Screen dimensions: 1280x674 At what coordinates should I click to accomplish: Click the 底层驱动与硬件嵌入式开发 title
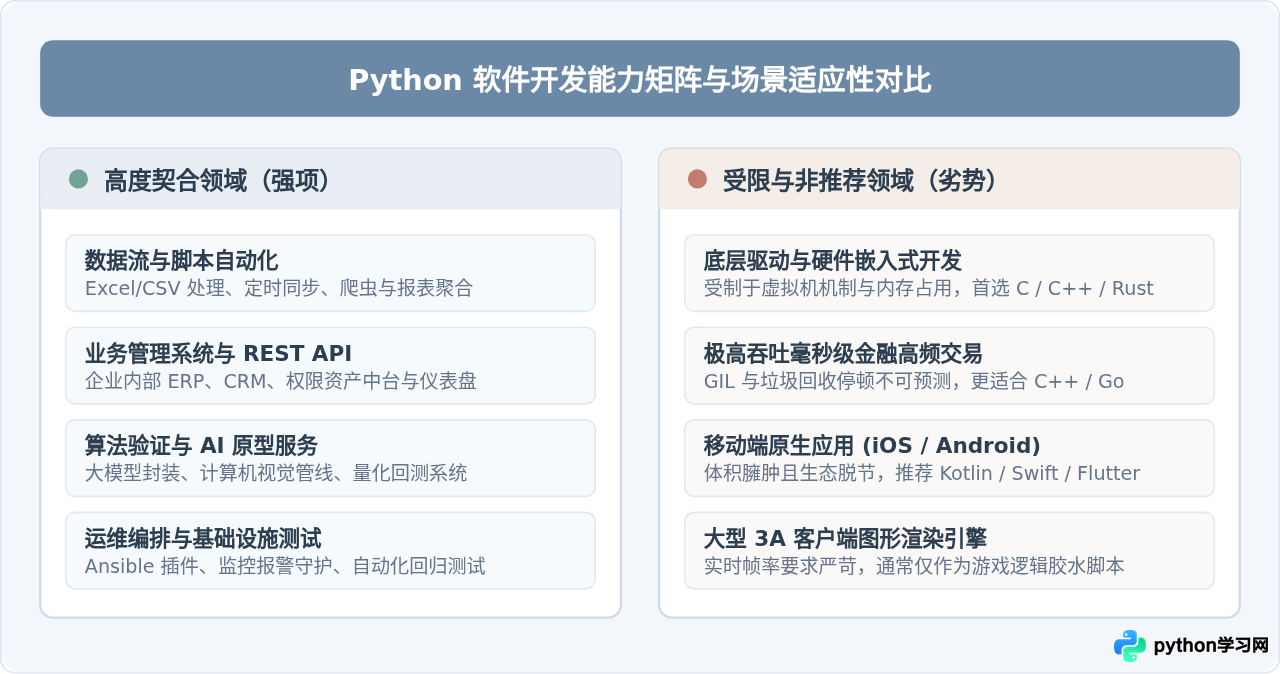[x=833, y=261]
